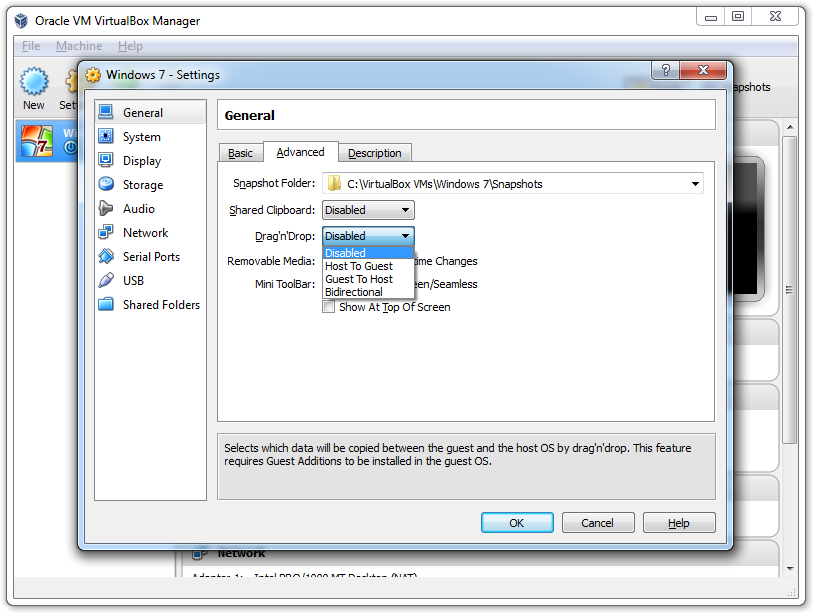The width and height of the screenshot is (814, 614).
Task: Click the New virtual machine toolbar icon
Action: 34,88
